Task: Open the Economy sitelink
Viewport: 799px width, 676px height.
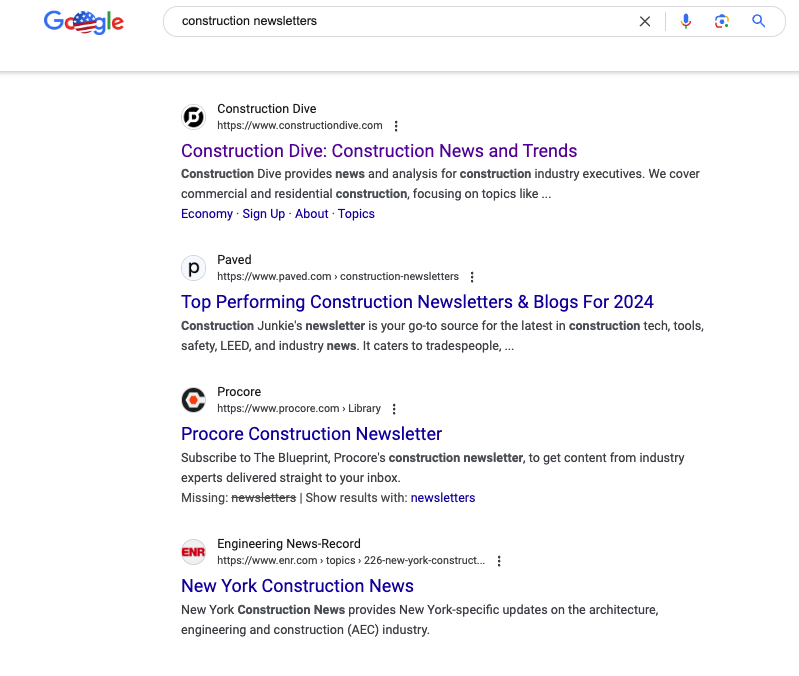Action: click(x=207, y=214)
